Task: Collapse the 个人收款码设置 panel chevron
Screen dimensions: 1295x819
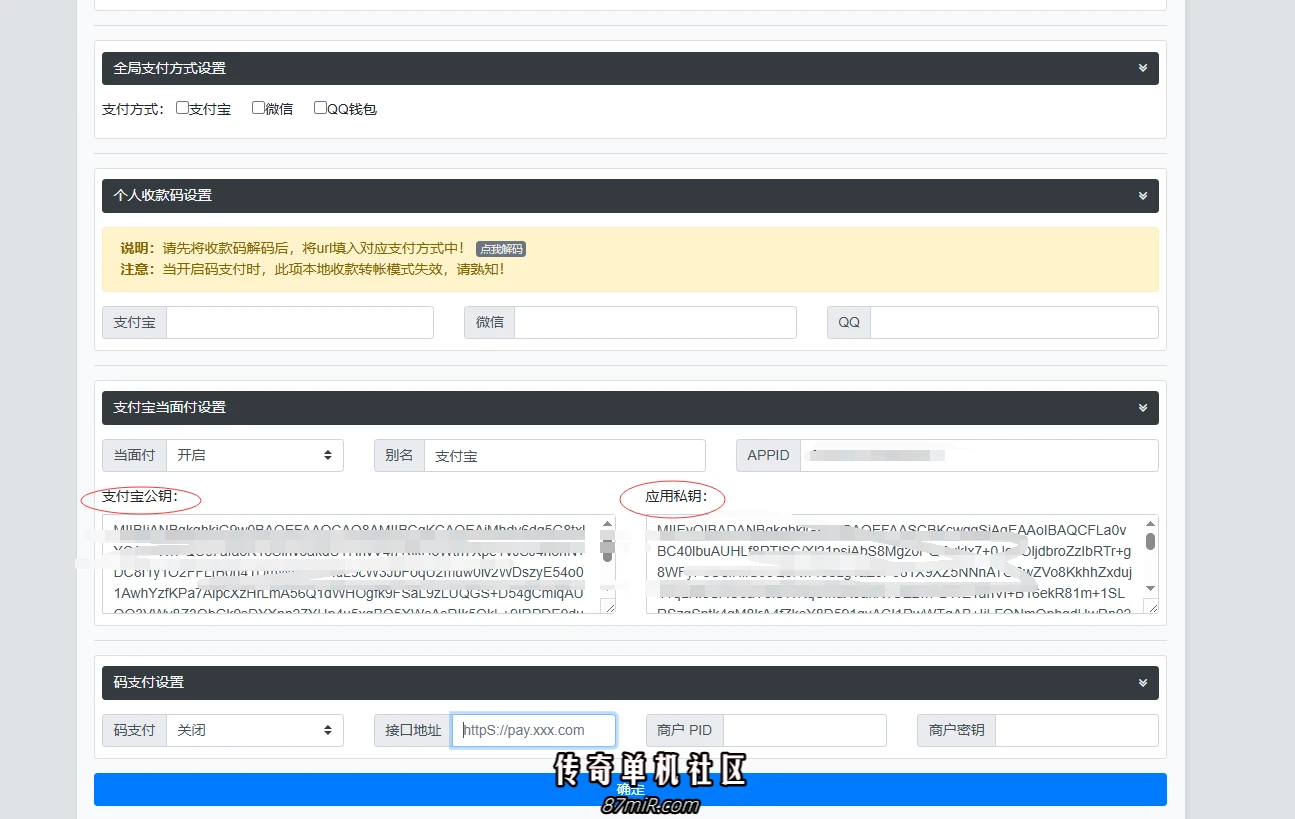Action: 1142,195
